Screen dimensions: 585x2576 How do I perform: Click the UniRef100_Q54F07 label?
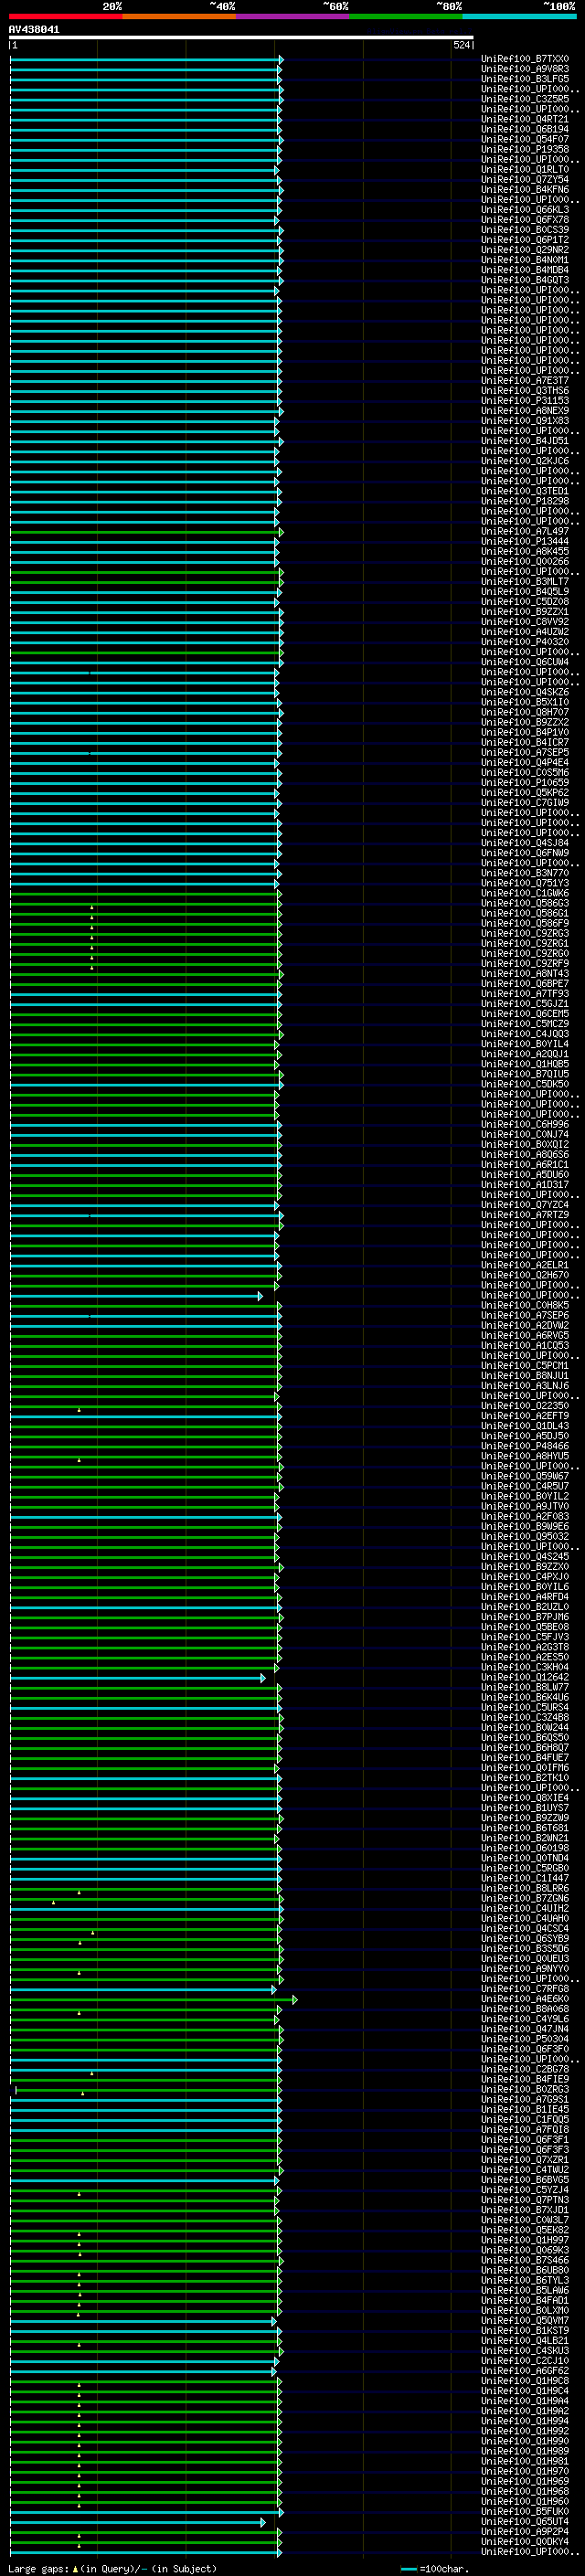(x=525, y=139)
